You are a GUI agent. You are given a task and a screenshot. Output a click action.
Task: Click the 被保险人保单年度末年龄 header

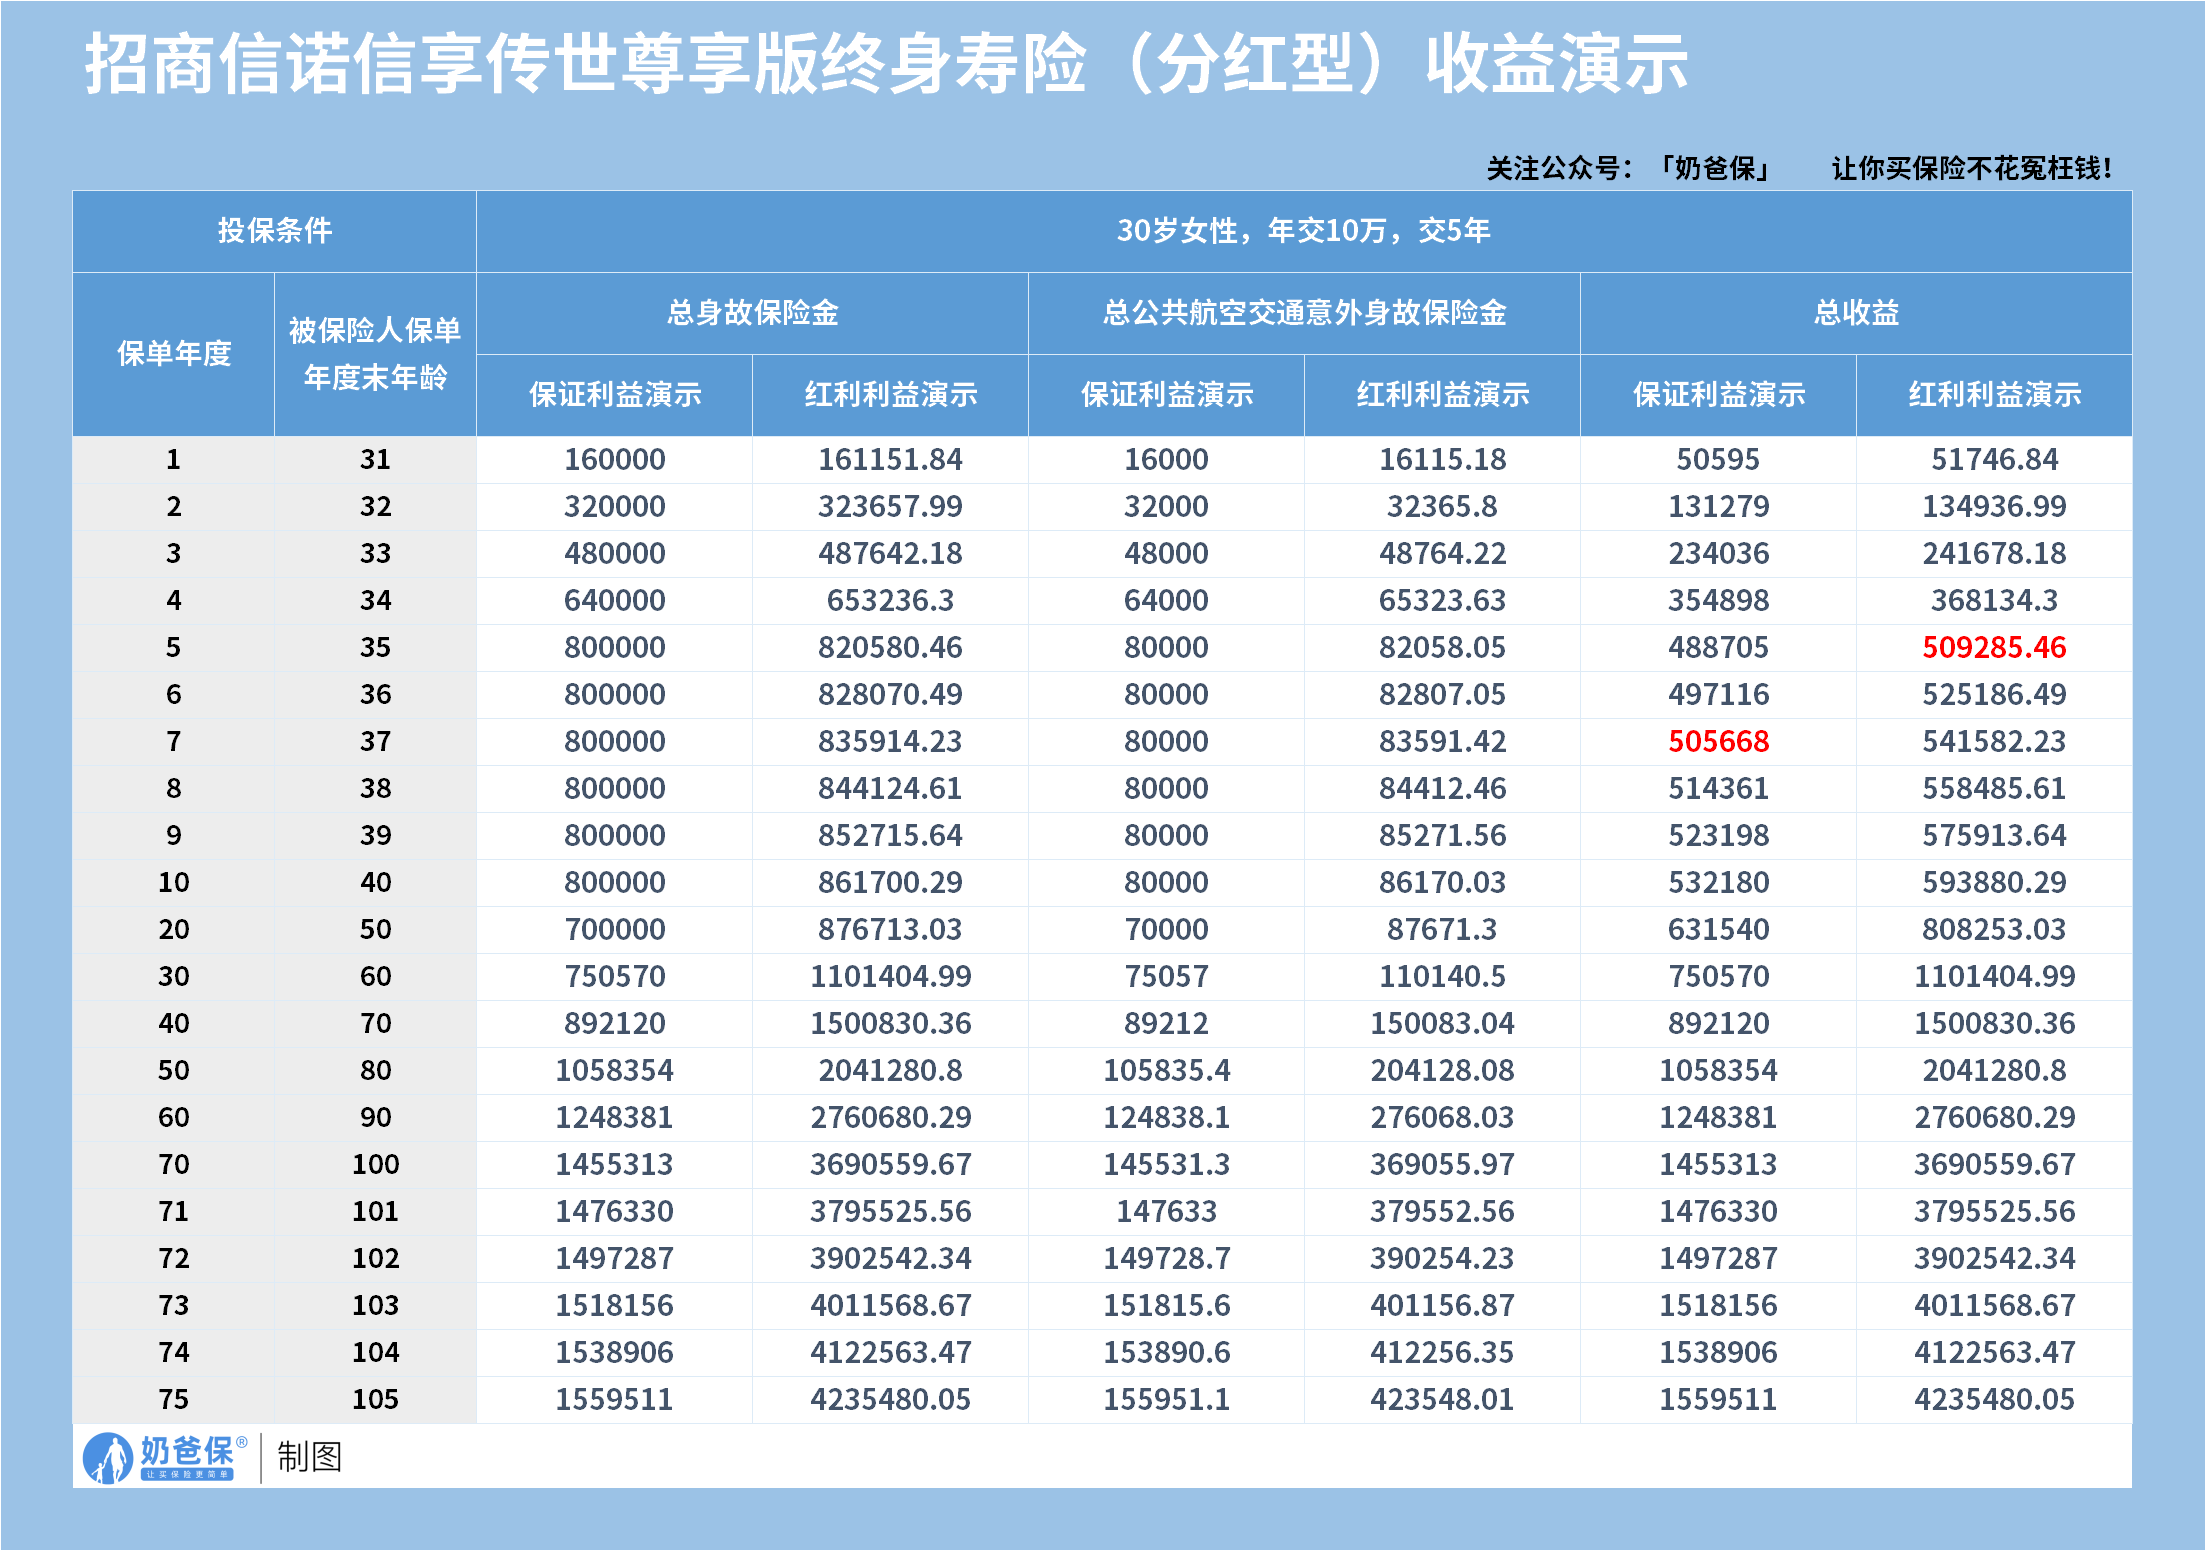pos(375,353)
